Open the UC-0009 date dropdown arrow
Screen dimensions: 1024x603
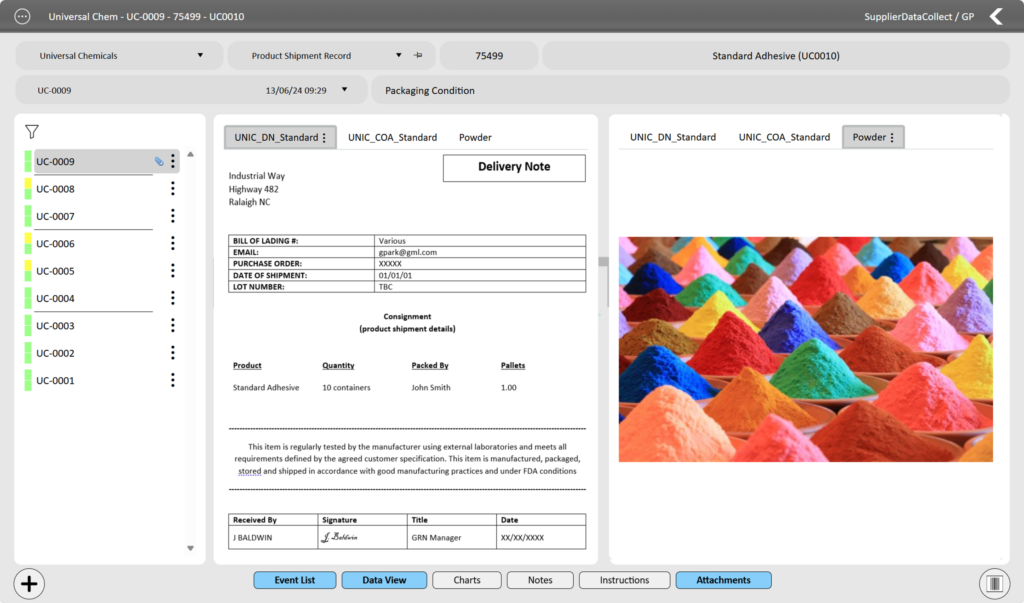coord(344,90)
